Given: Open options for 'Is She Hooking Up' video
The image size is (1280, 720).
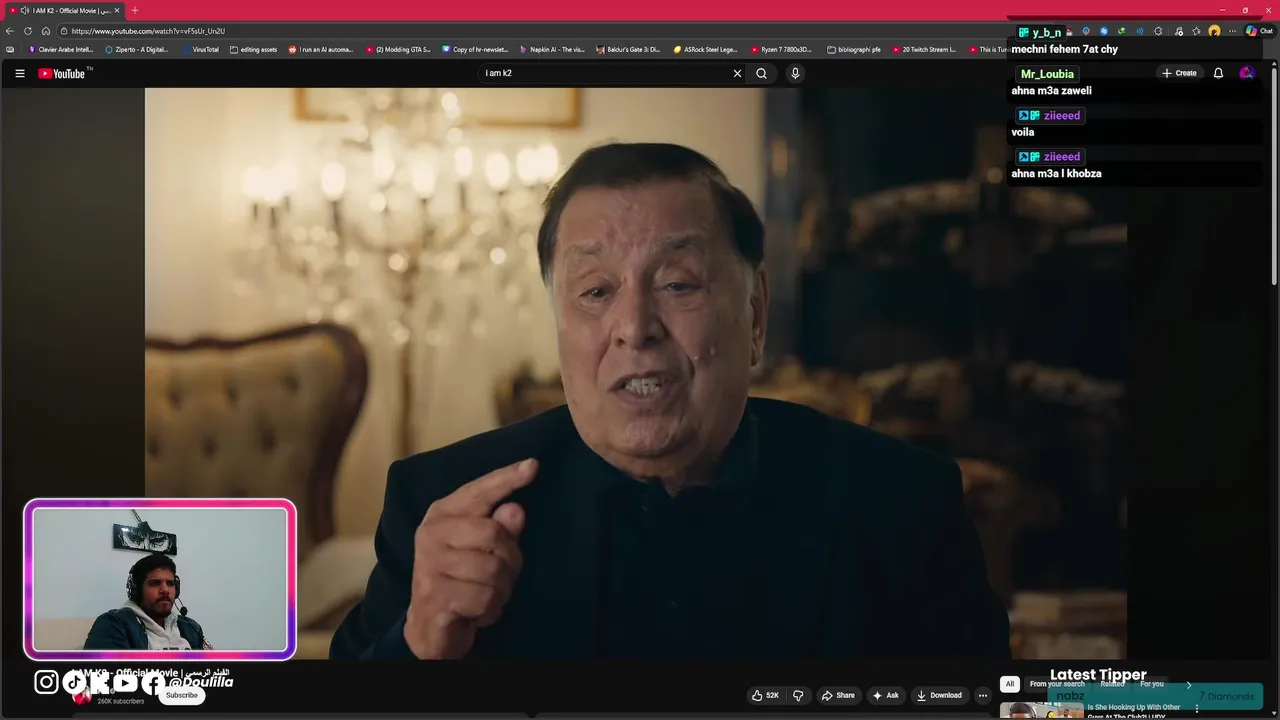Looking at the screenshot, I should 1196,708.
